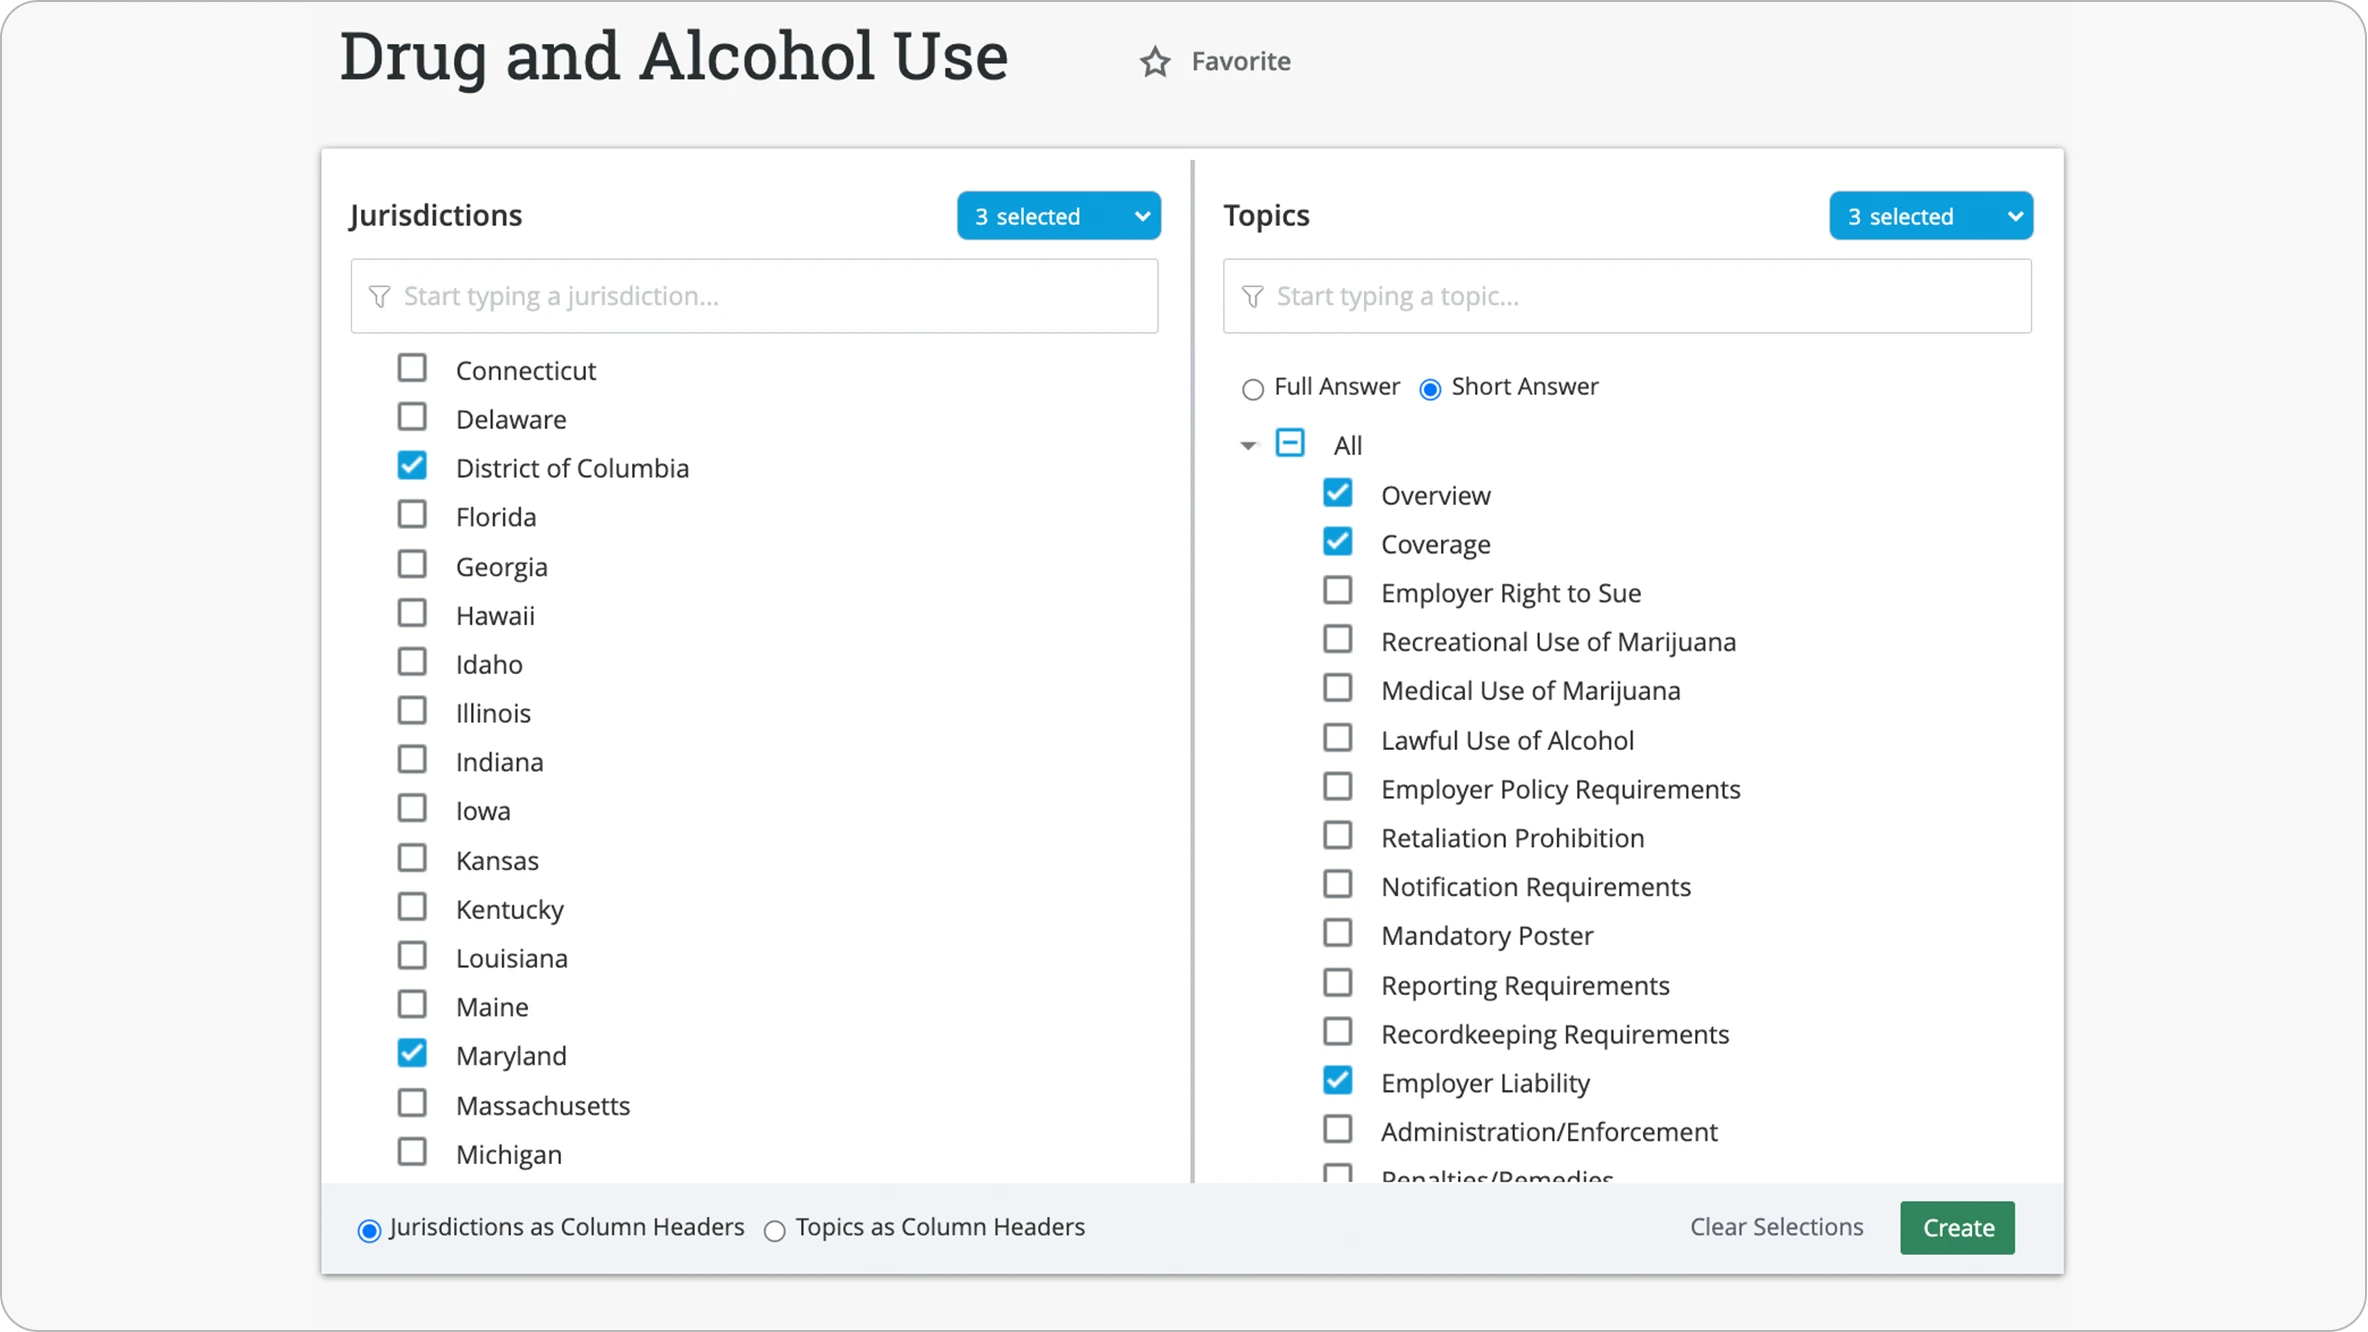Click the filter icon in topic search

pyautogui.click(x=1252, y=296)
